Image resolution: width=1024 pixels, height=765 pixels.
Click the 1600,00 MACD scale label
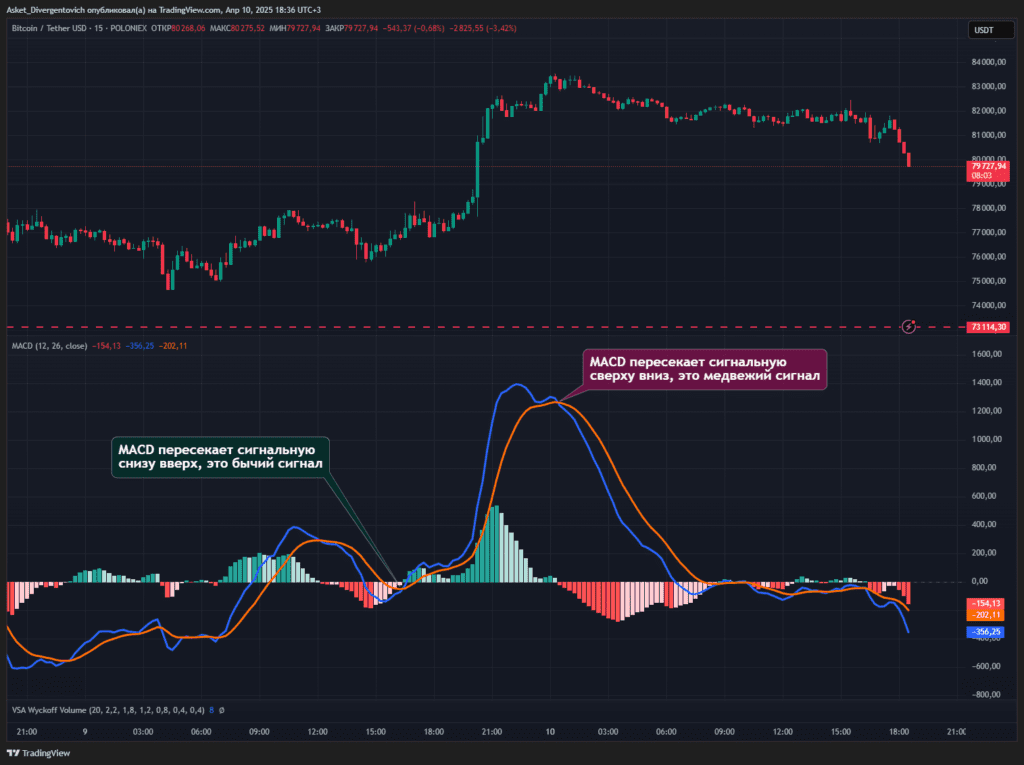(987, 354)
